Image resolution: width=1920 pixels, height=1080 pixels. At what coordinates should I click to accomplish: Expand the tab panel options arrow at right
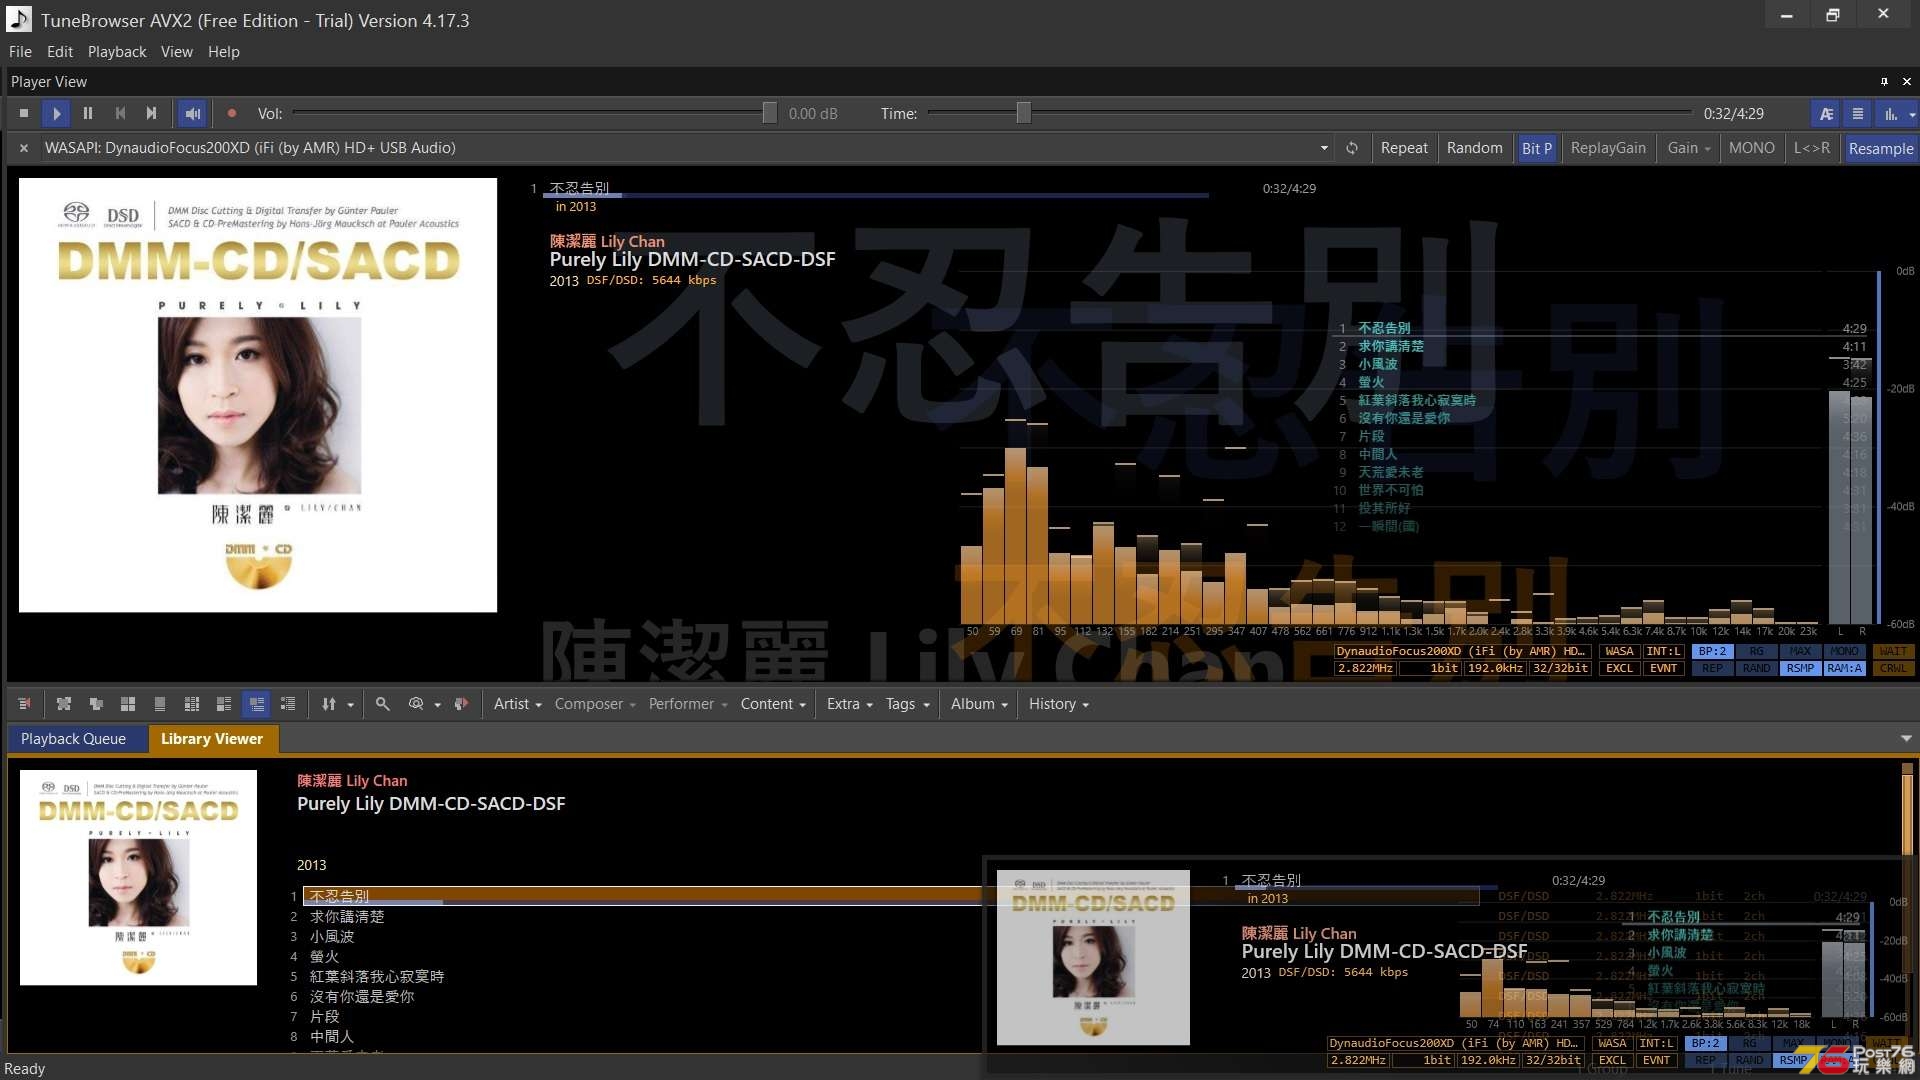pos(1906,739)
